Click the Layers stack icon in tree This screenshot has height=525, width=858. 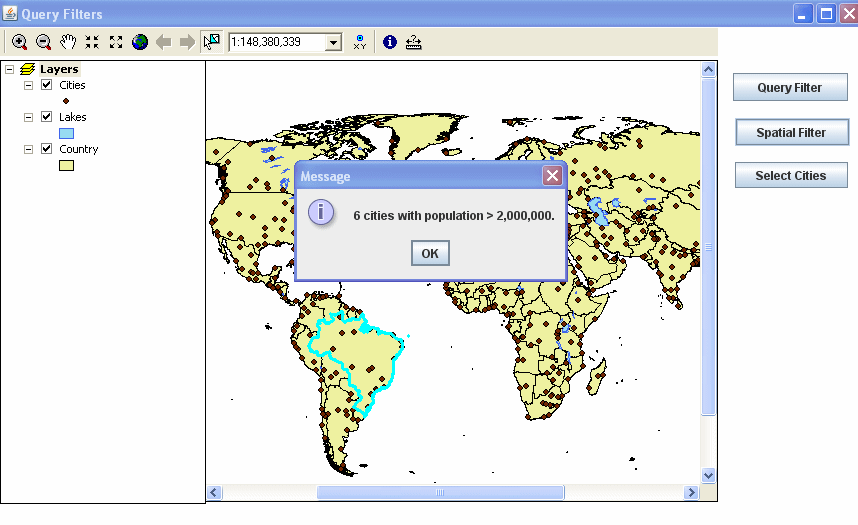(27, 70)
